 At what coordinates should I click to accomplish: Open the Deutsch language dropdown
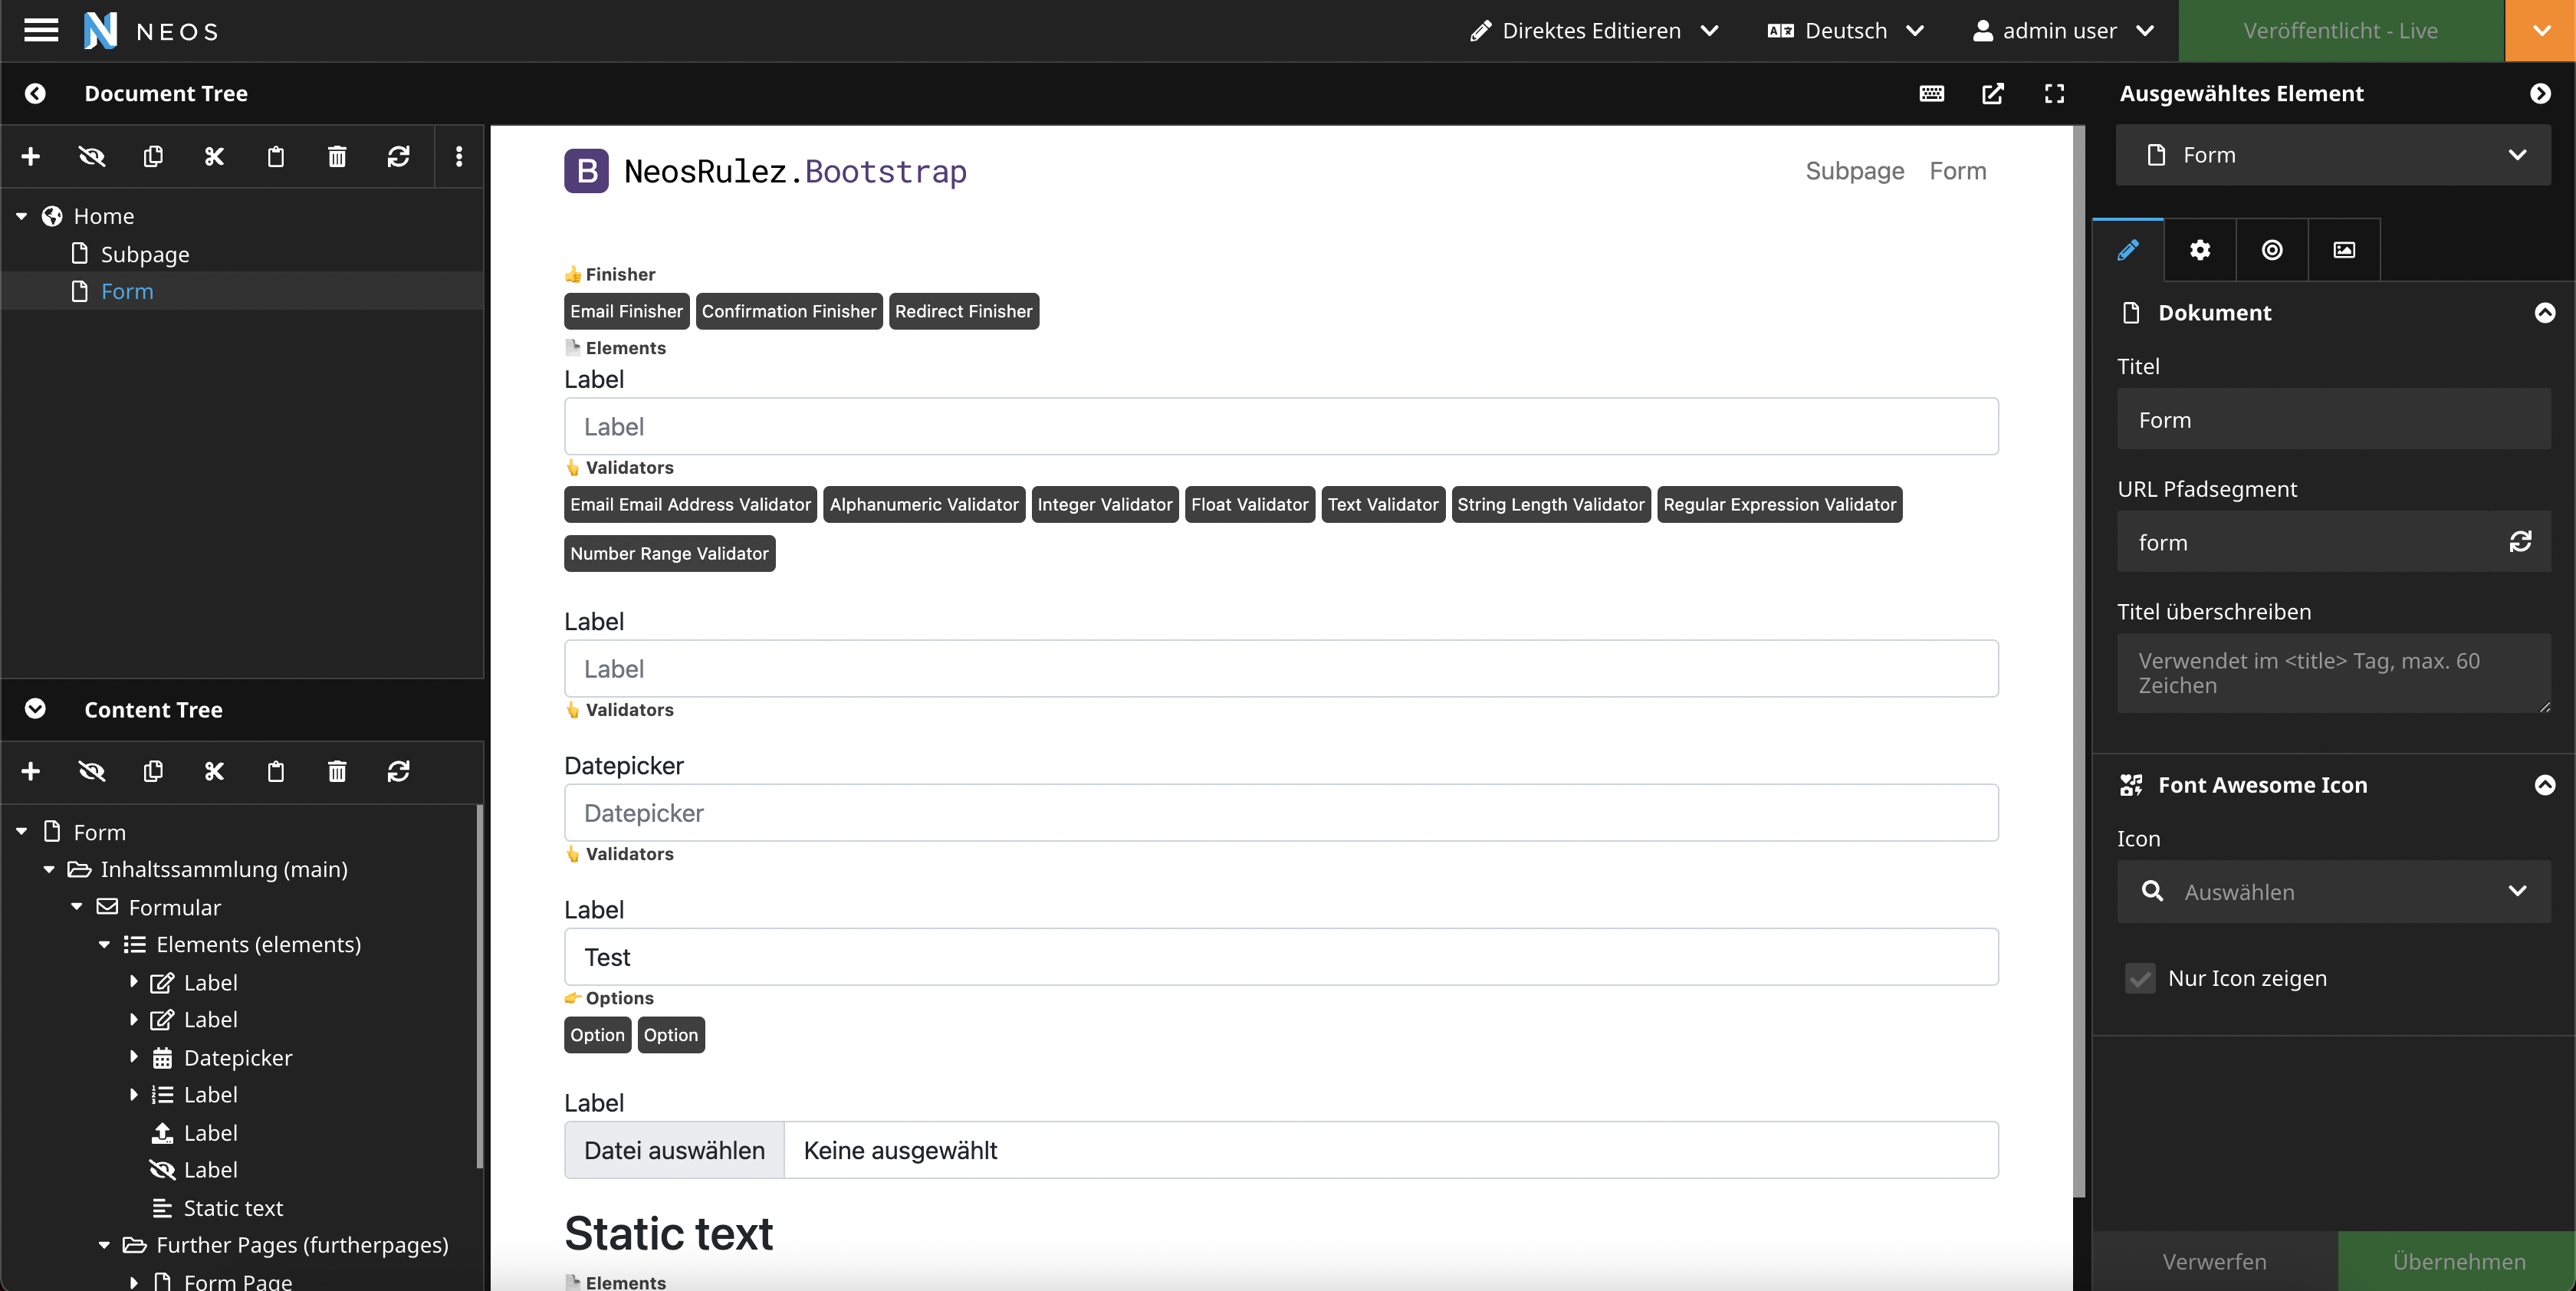click(1845, 30)
